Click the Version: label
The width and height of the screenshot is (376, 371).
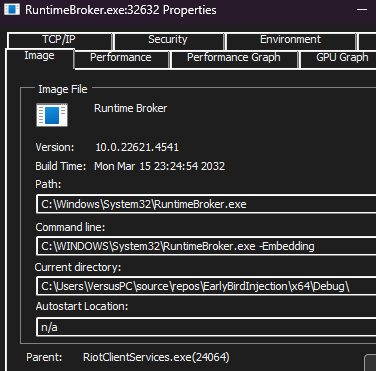pos(55,148)
